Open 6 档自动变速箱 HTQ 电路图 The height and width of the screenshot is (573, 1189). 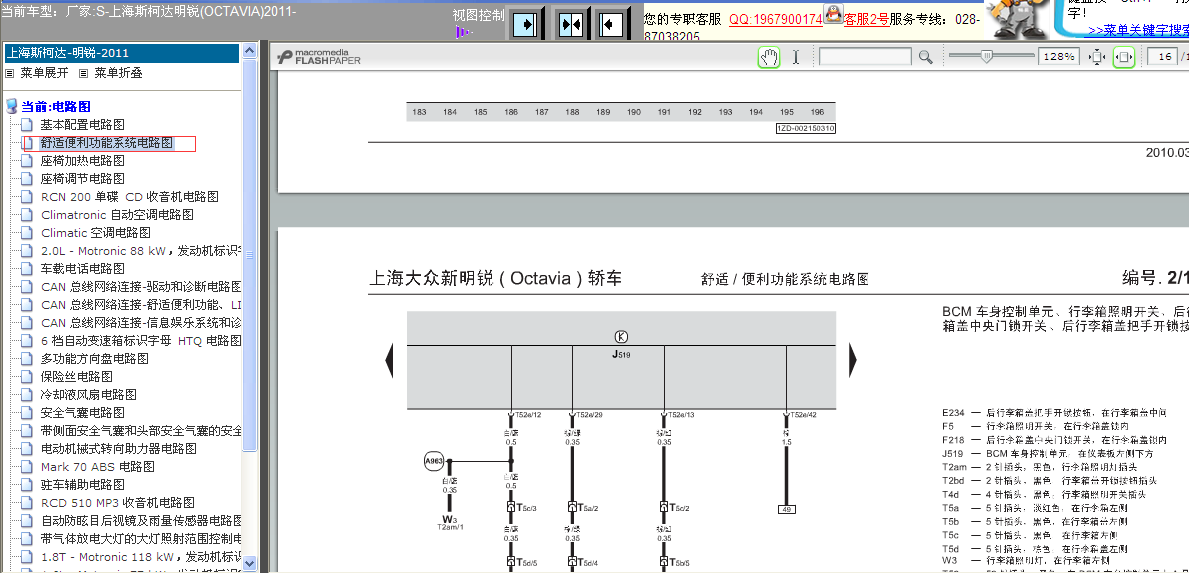[141, 341]
